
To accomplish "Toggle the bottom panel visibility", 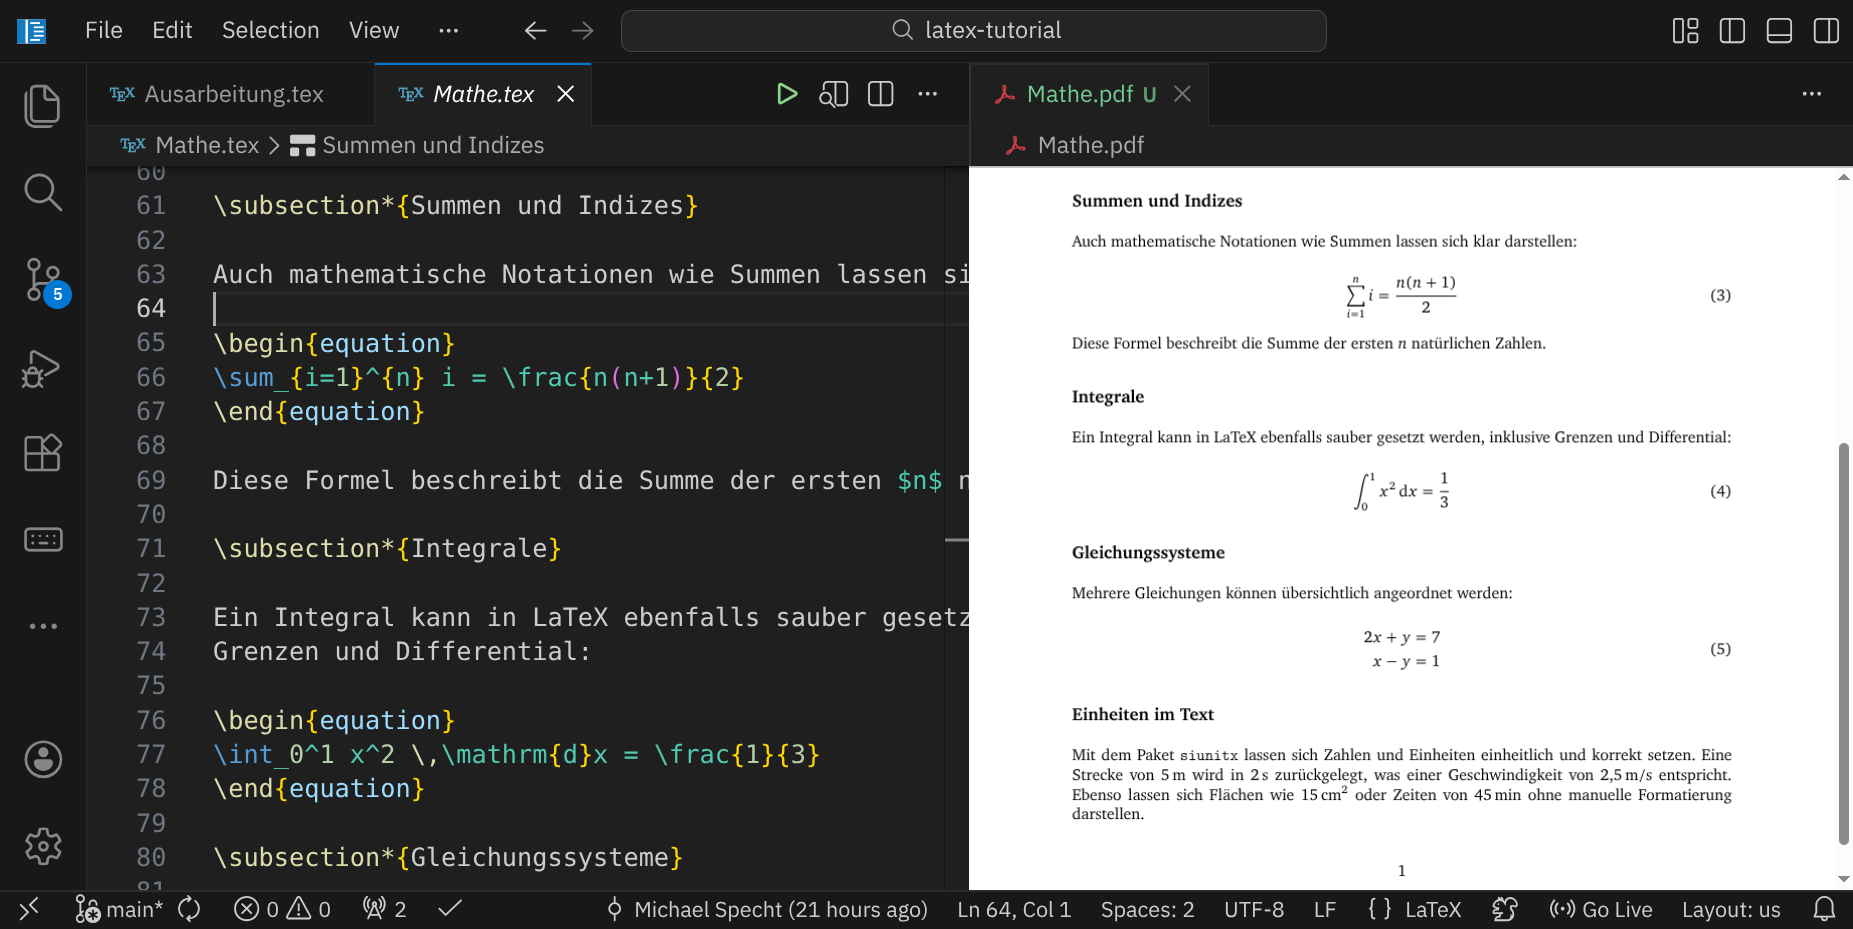I will [1779, 31].
